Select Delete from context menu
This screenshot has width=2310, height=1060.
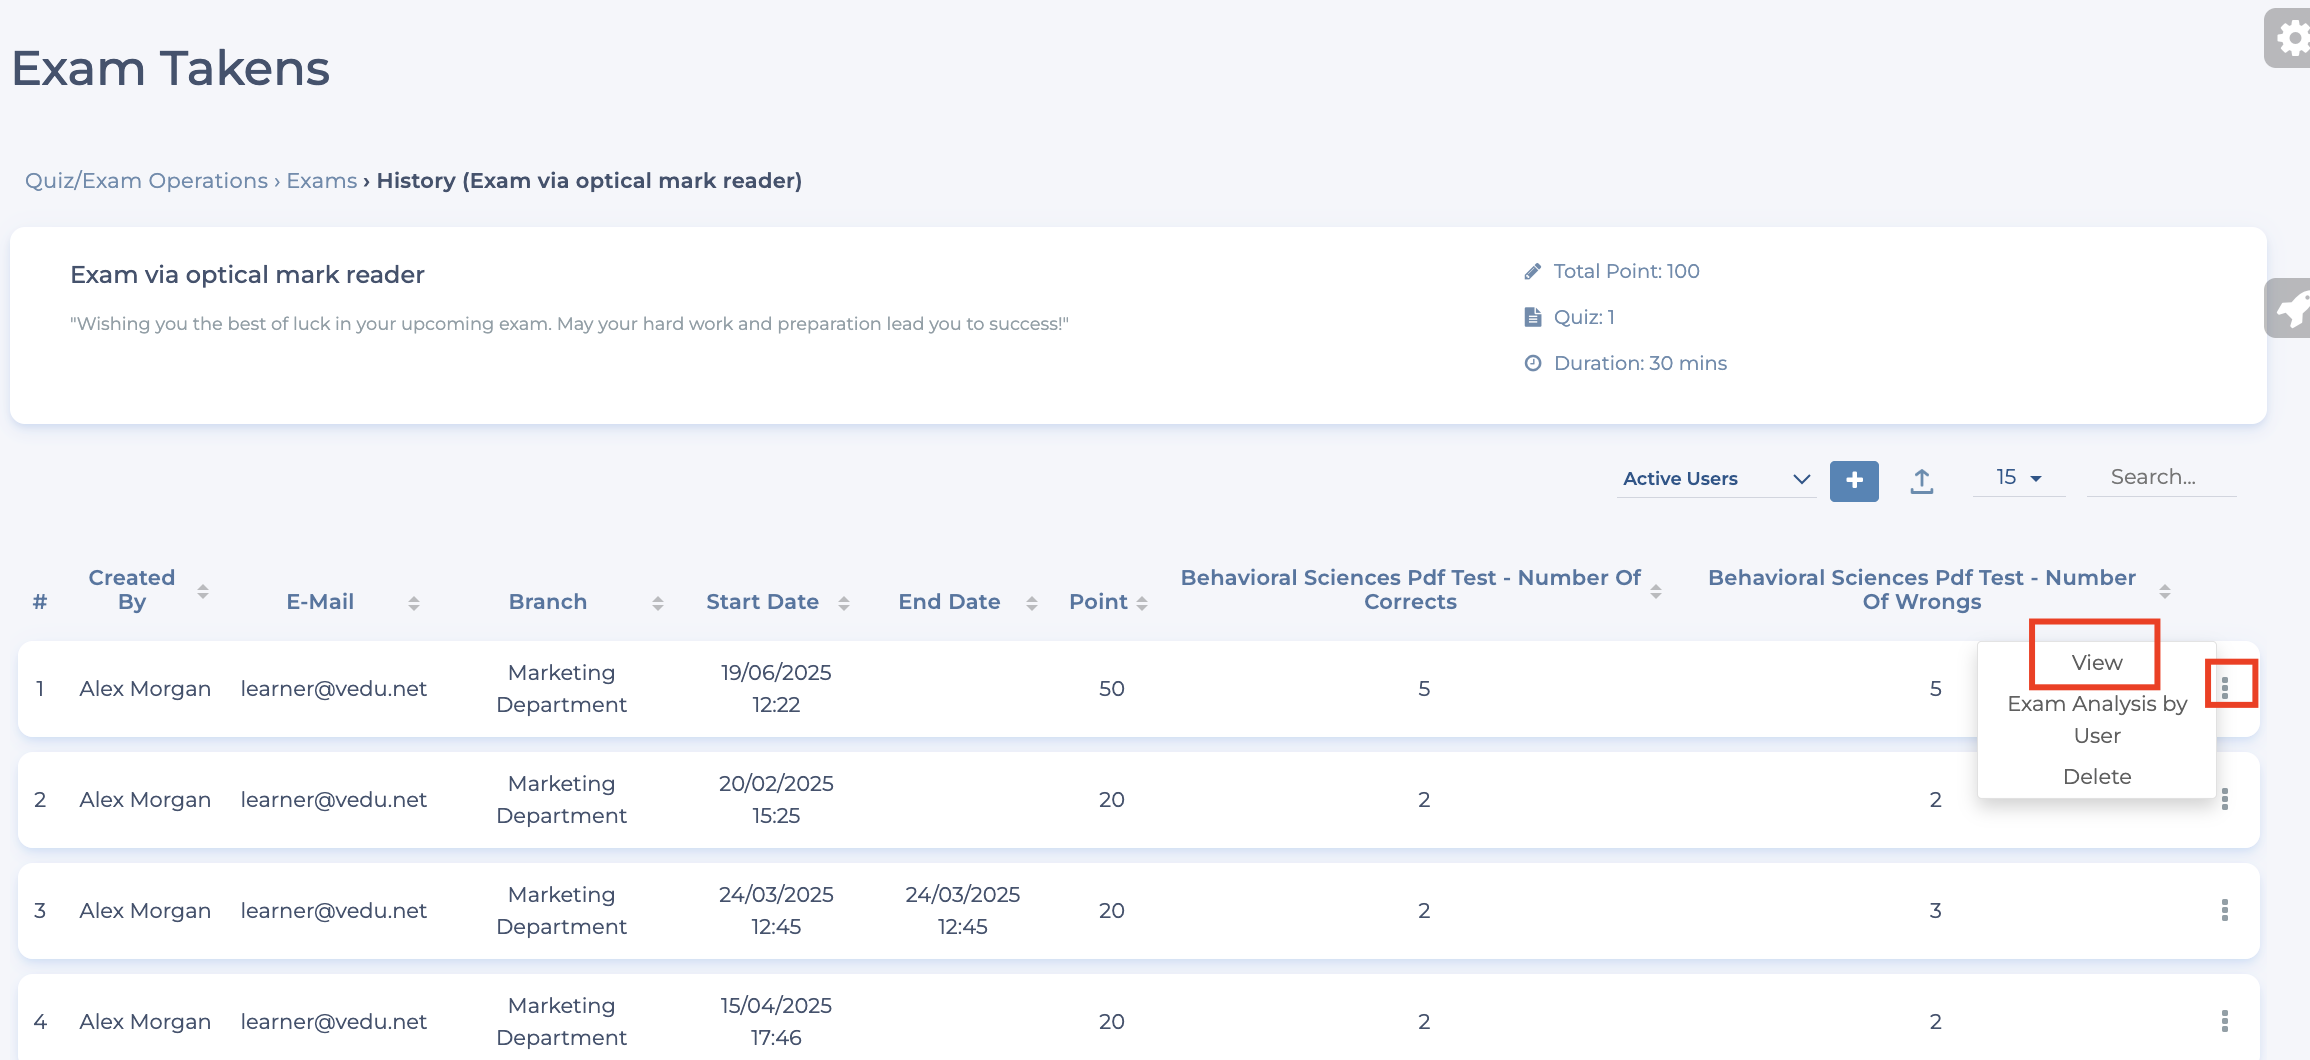click(2096, 776)
